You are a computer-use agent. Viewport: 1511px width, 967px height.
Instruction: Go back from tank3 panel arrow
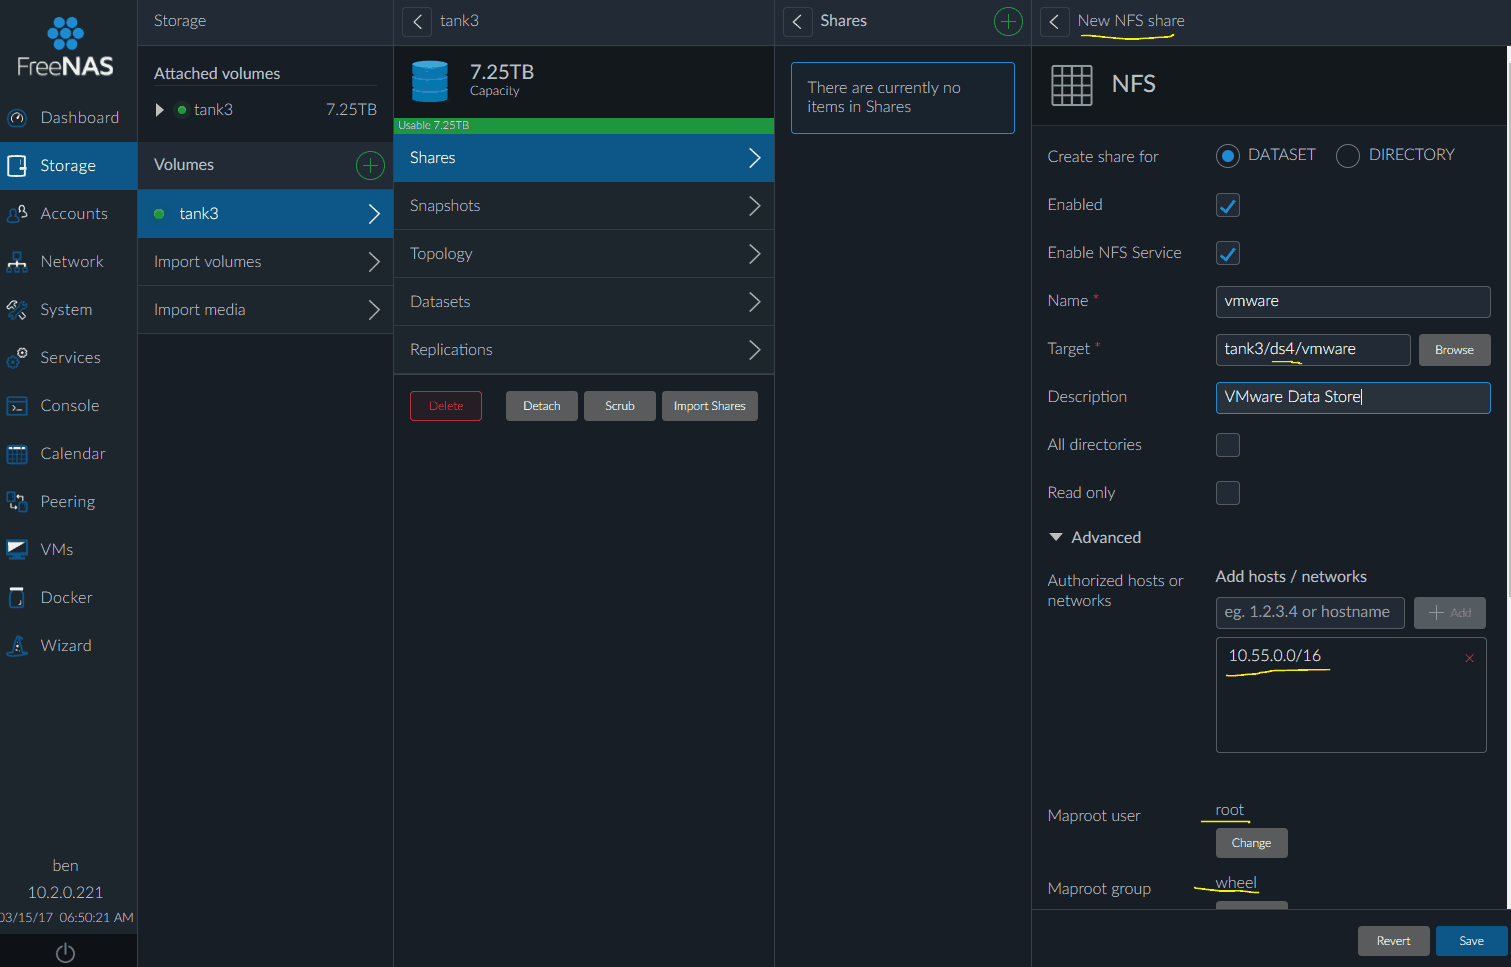coord(417,21)
